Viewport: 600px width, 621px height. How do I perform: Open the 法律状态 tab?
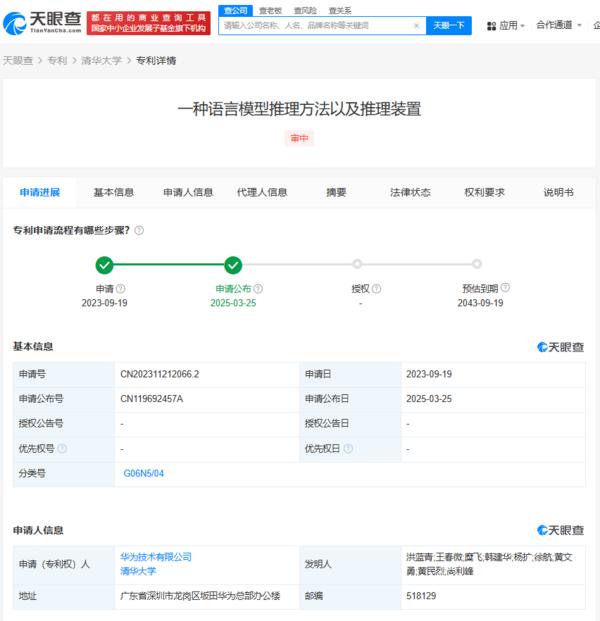click(x=410, y=192)
